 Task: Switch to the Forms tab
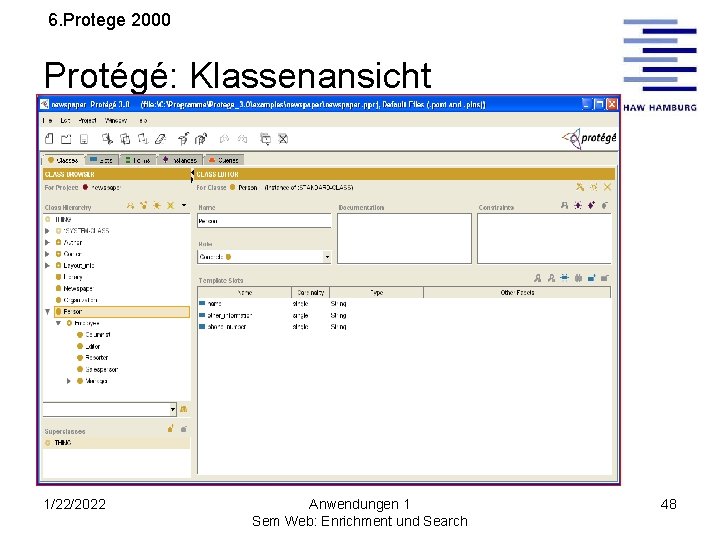137,160
